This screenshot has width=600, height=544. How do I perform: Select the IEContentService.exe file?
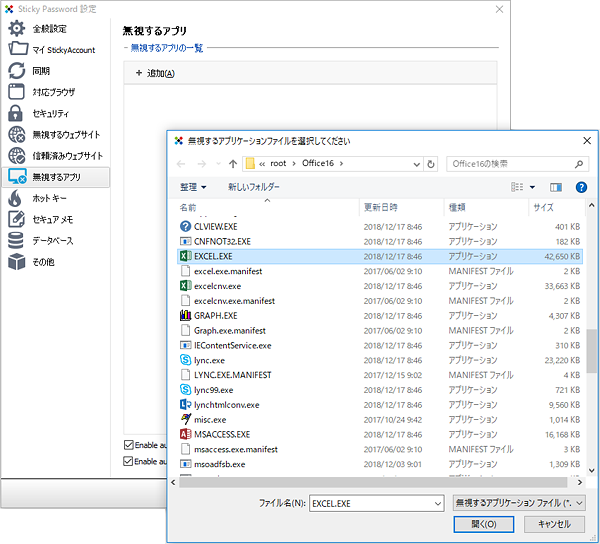(380, 345)
